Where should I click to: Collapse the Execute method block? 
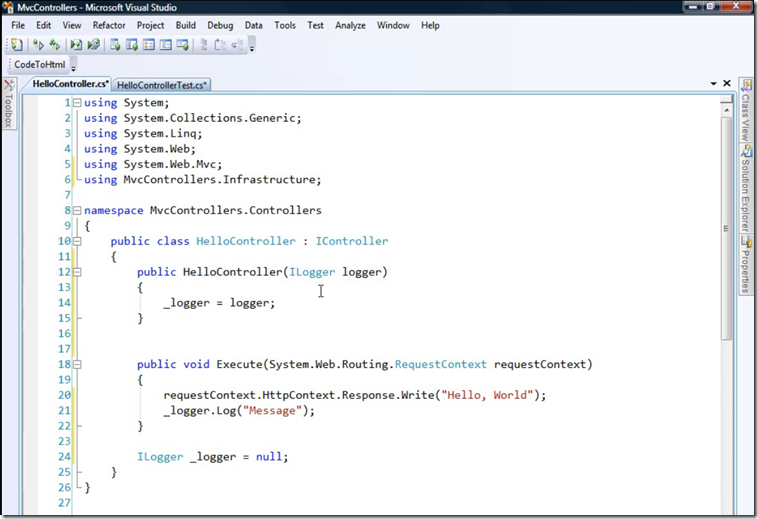tap(77, 364)
